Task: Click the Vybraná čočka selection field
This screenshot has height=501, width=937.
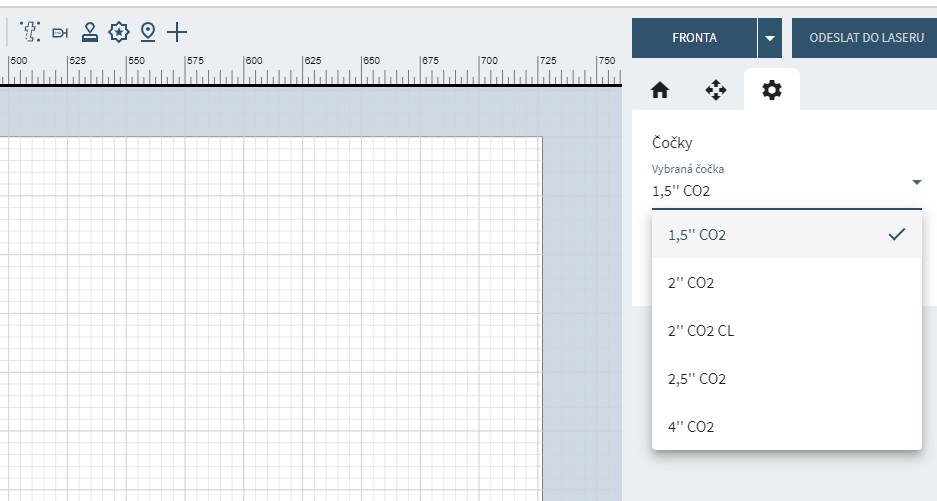Action: [x=775, y=191]
